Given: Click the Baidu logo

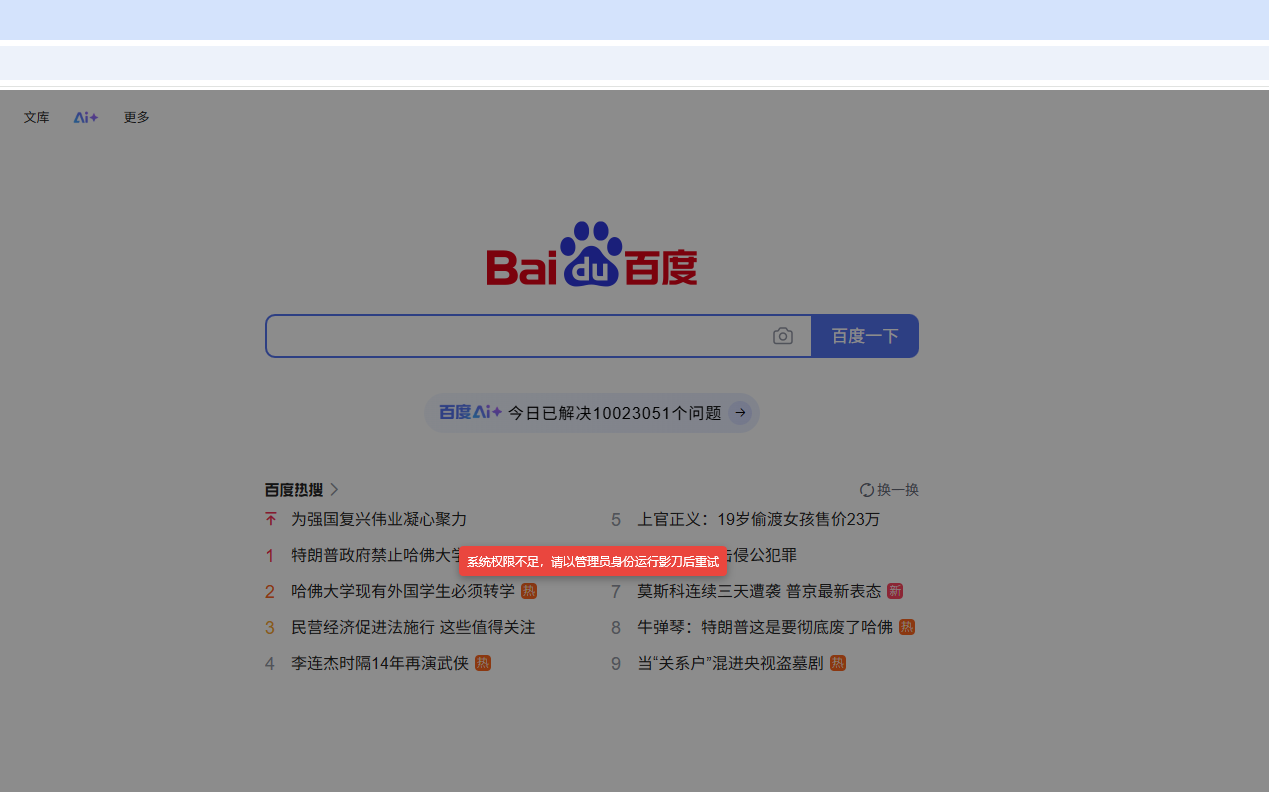Looking at the screenshot, I should 592,254.
